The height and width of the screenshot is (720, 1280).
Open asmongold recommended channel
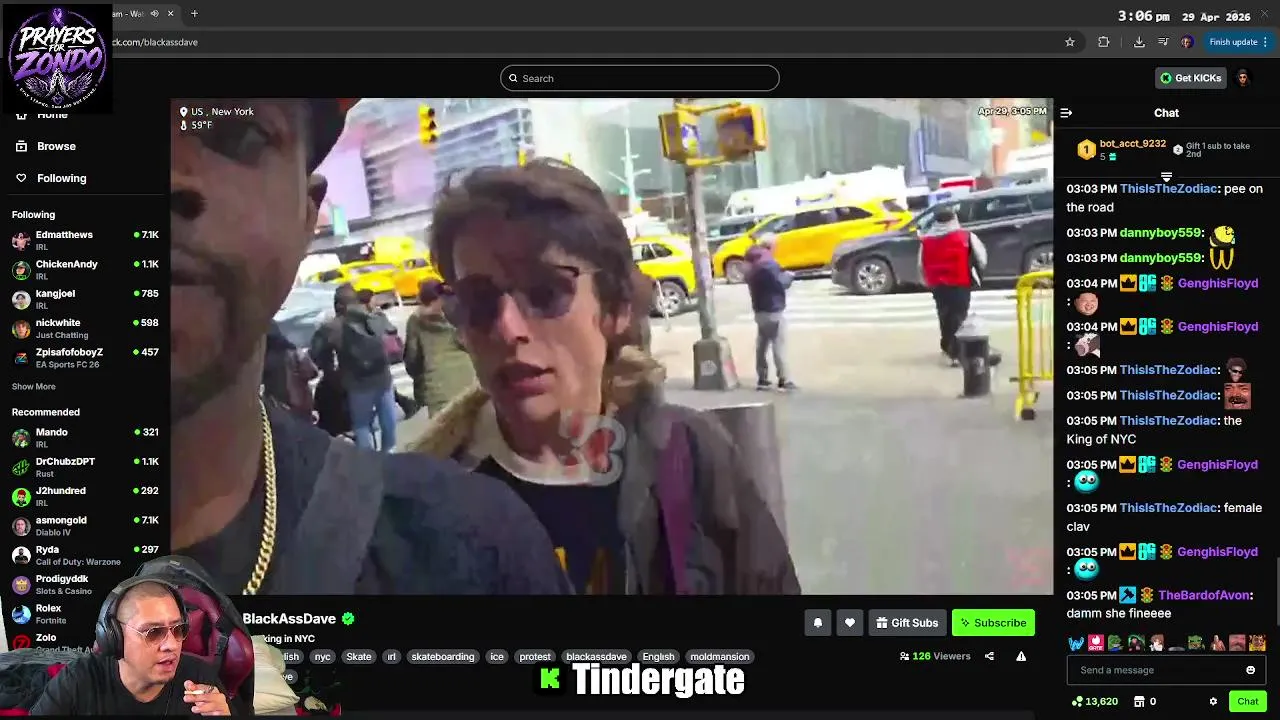[85, 526]
